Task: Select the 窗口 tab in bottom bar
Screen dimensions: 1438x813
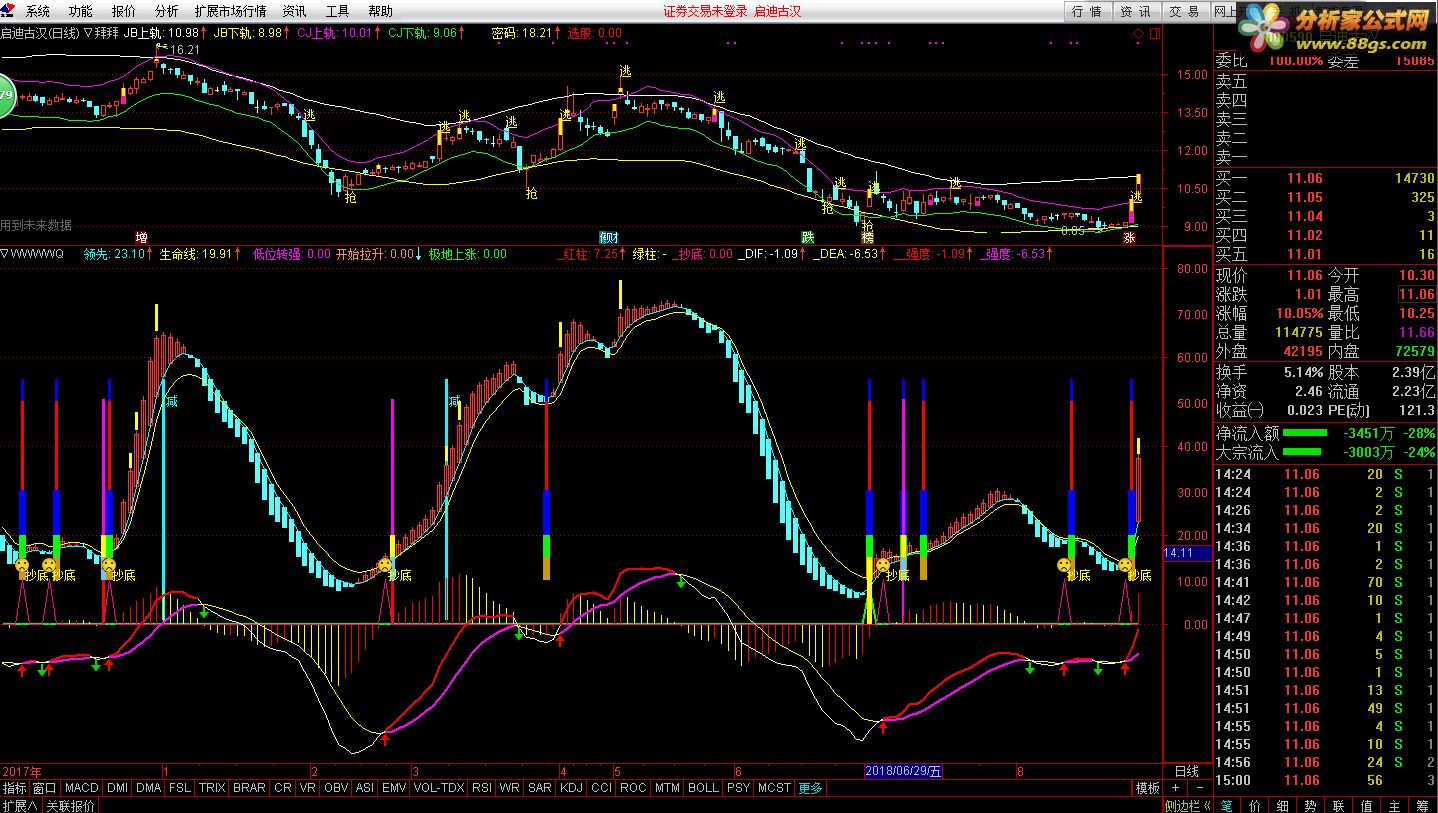Action: click(45, 788)
